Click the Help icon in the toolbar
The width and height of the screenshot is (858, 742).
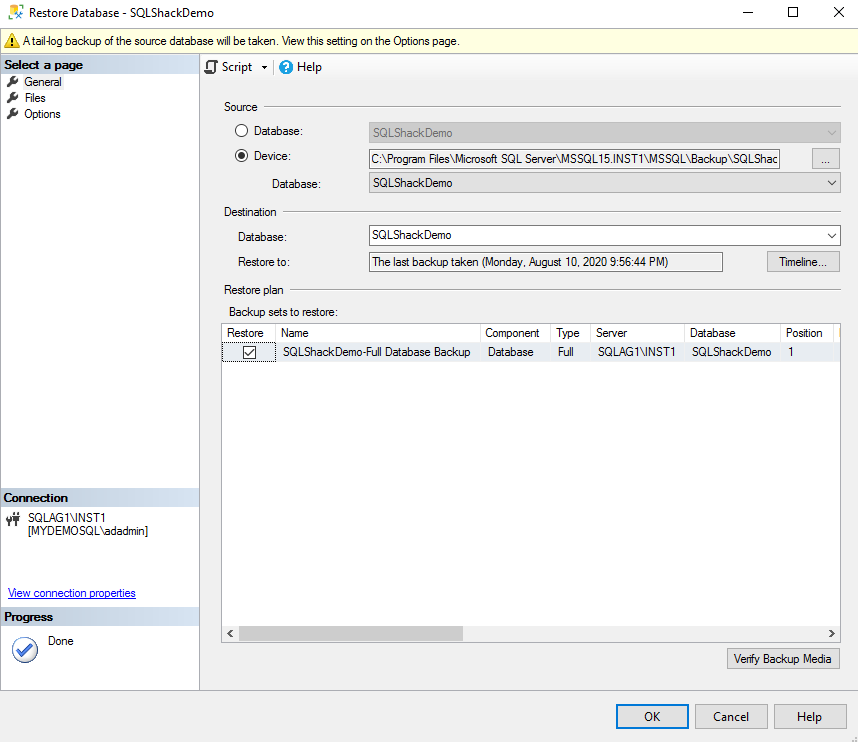tap(288, 67)
